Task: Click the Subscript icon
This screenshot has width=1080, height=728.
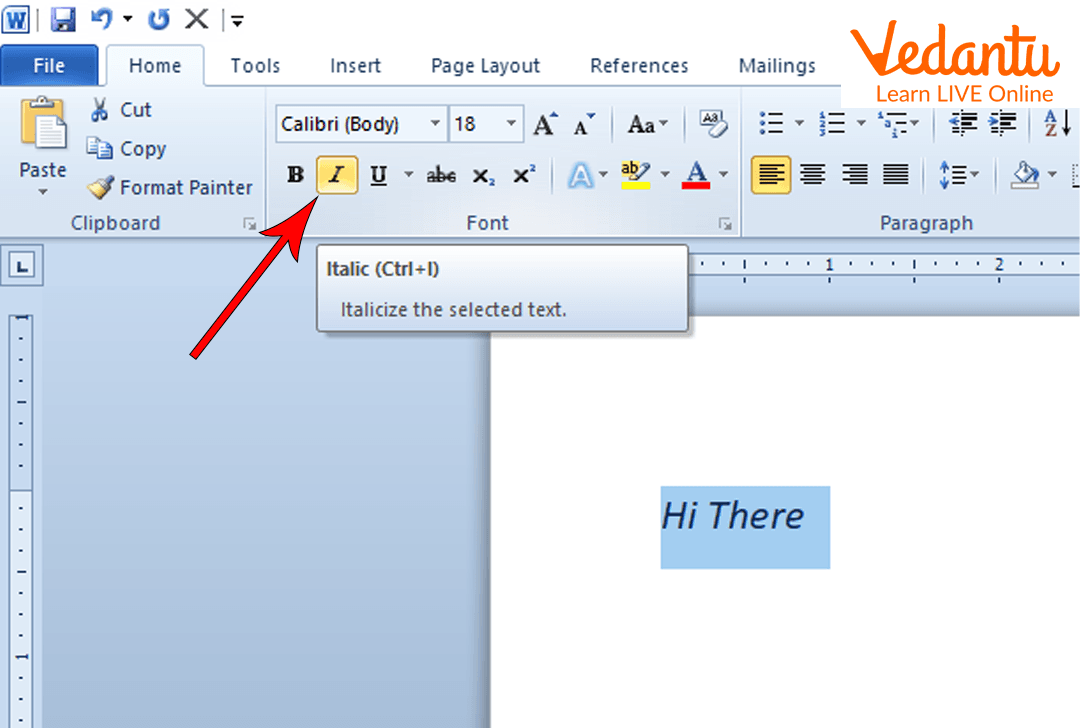Action: click(x=484, y=176)
